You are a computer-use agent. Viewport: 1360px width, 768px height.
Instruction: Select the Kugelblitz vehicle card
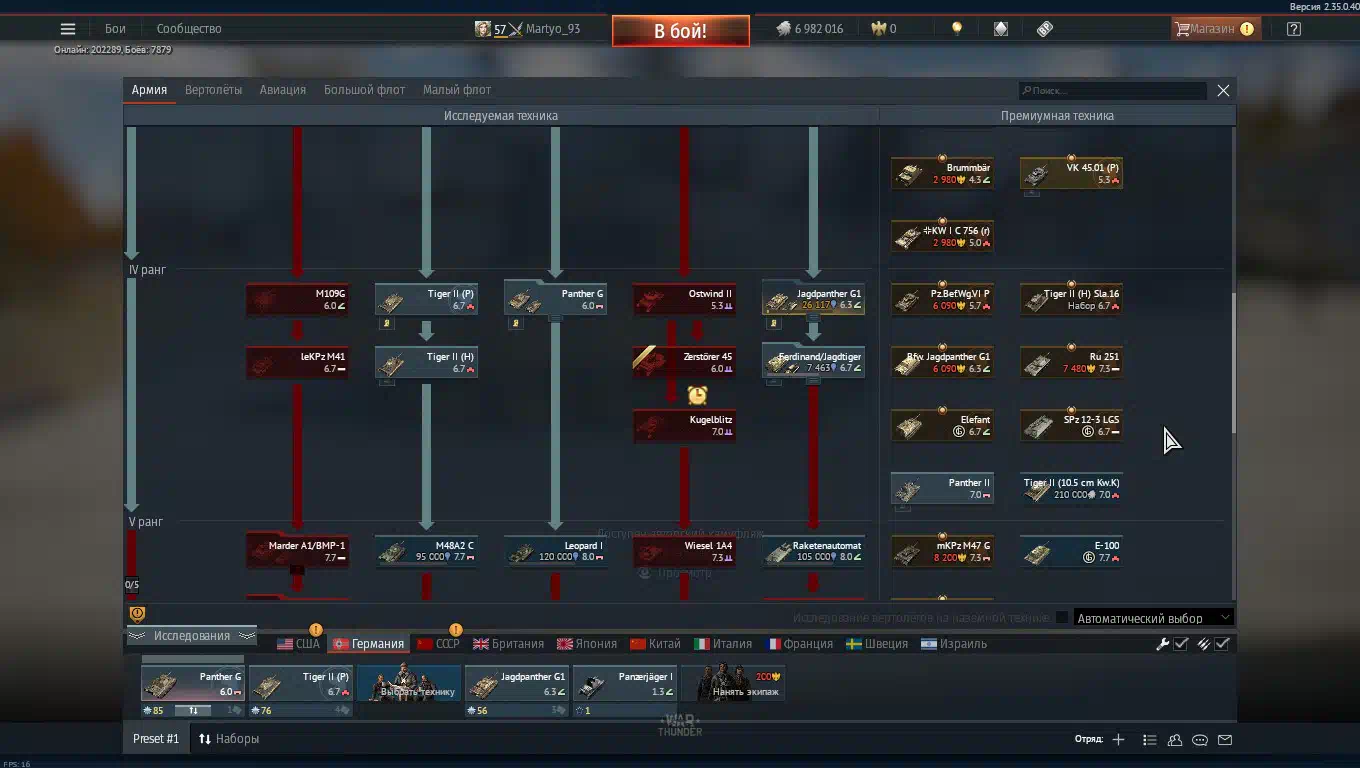point(684,425)
